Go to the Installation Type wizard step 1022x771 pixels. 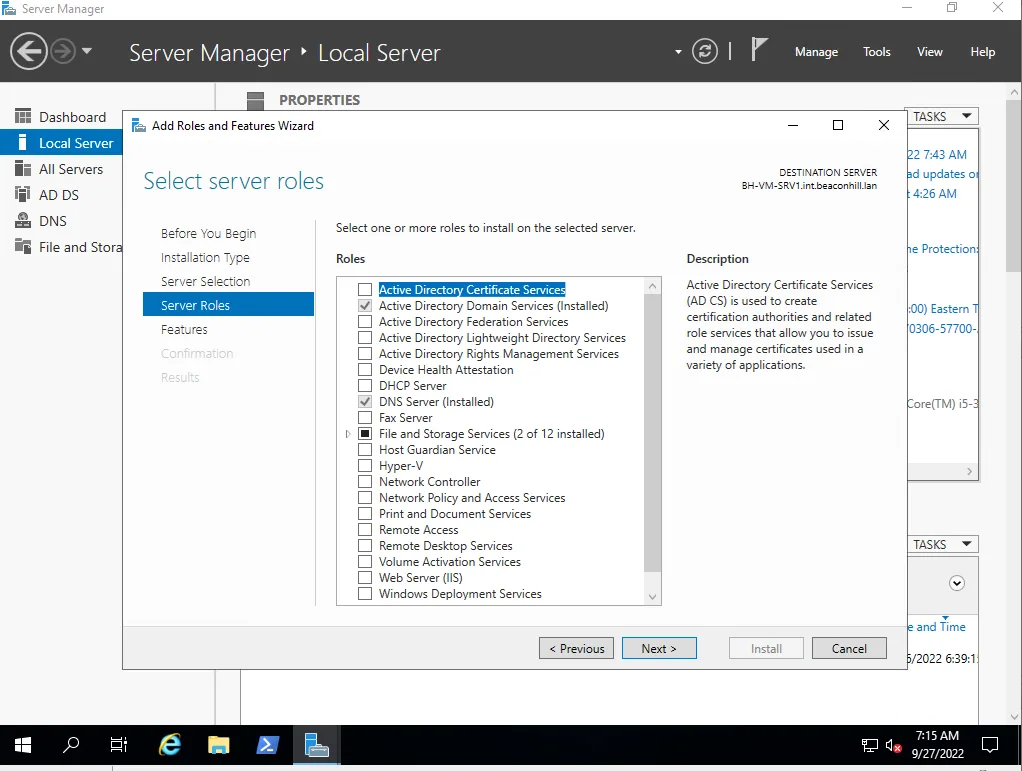tap(205, 257)
